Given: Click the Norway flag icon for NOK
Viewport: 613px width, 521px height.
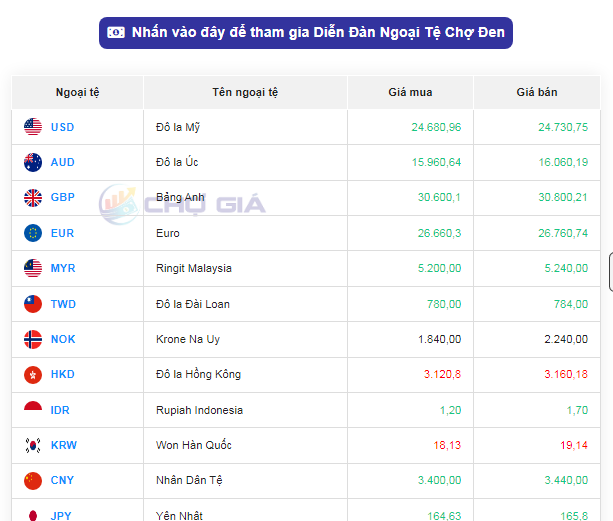Looking at the screenshot, I should 33,339.
